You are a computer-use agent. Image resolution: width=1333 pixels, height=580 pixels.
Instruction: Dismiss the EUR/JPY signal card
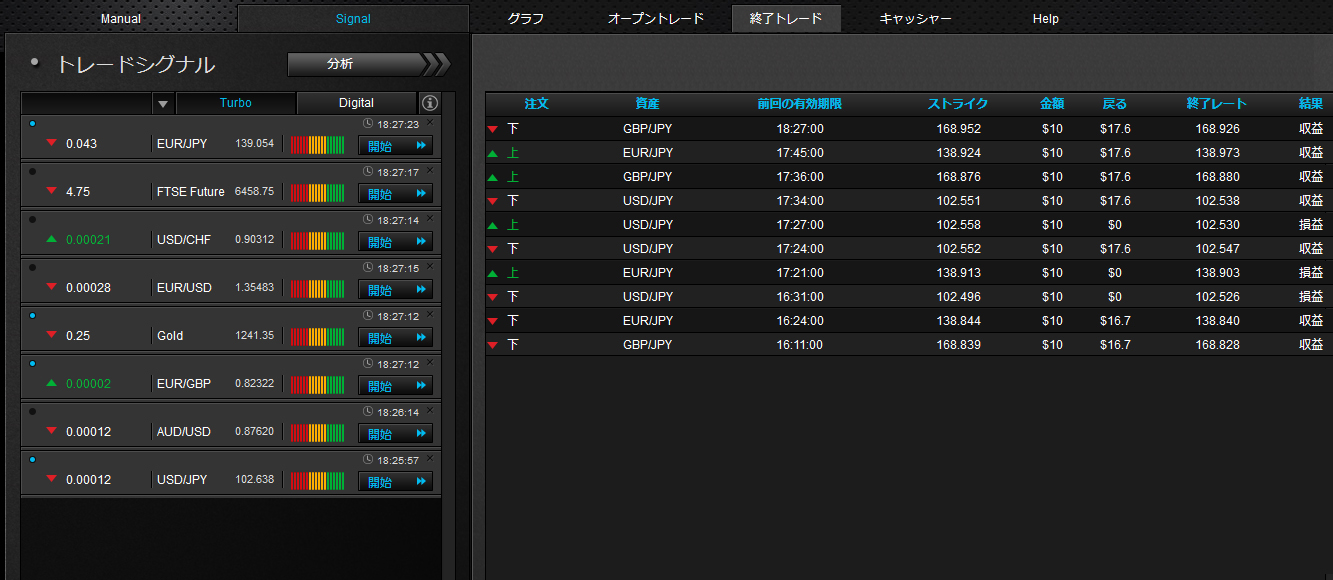[x=430, y=121]
